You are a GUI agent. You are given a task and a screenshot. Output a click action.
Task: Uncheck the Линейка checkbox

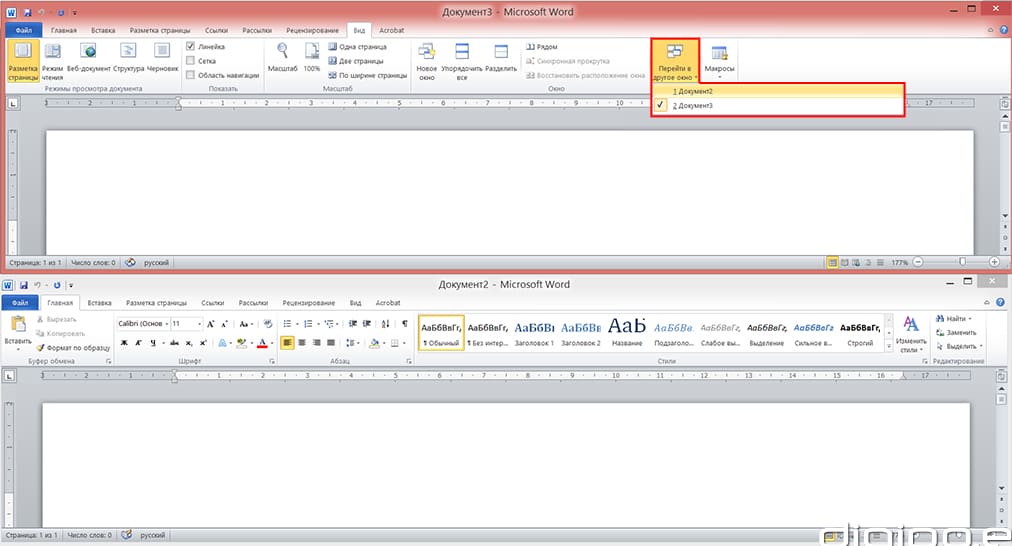coord(191,47)
